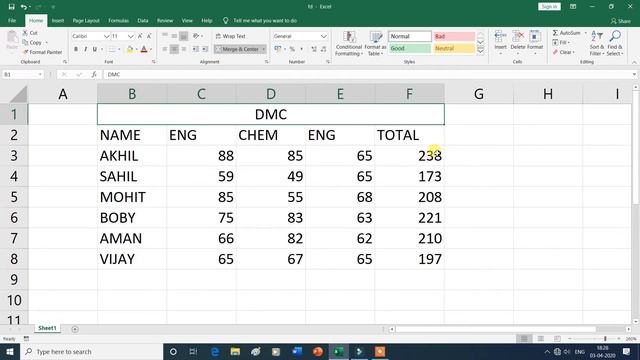Switch to the Review tab
Viewport: 640px width, 360px height.
pos(165,20)
